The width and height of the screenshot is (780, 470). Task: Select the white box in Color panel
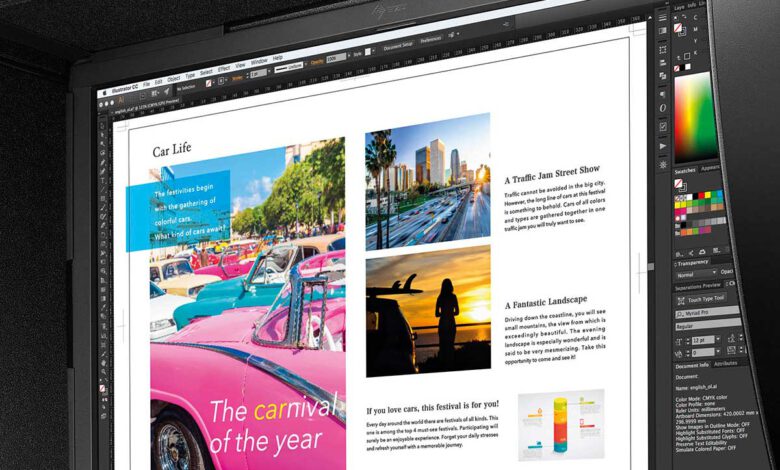pos(688,67)
